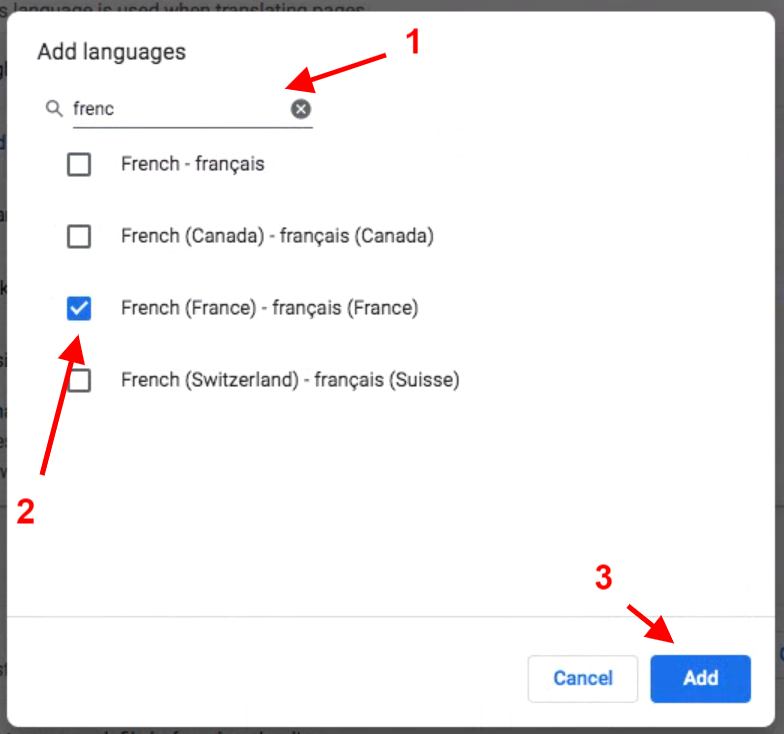Clear the search text with X icon
The height and width of the screenshot is (734, 784).
pos(301,109)
